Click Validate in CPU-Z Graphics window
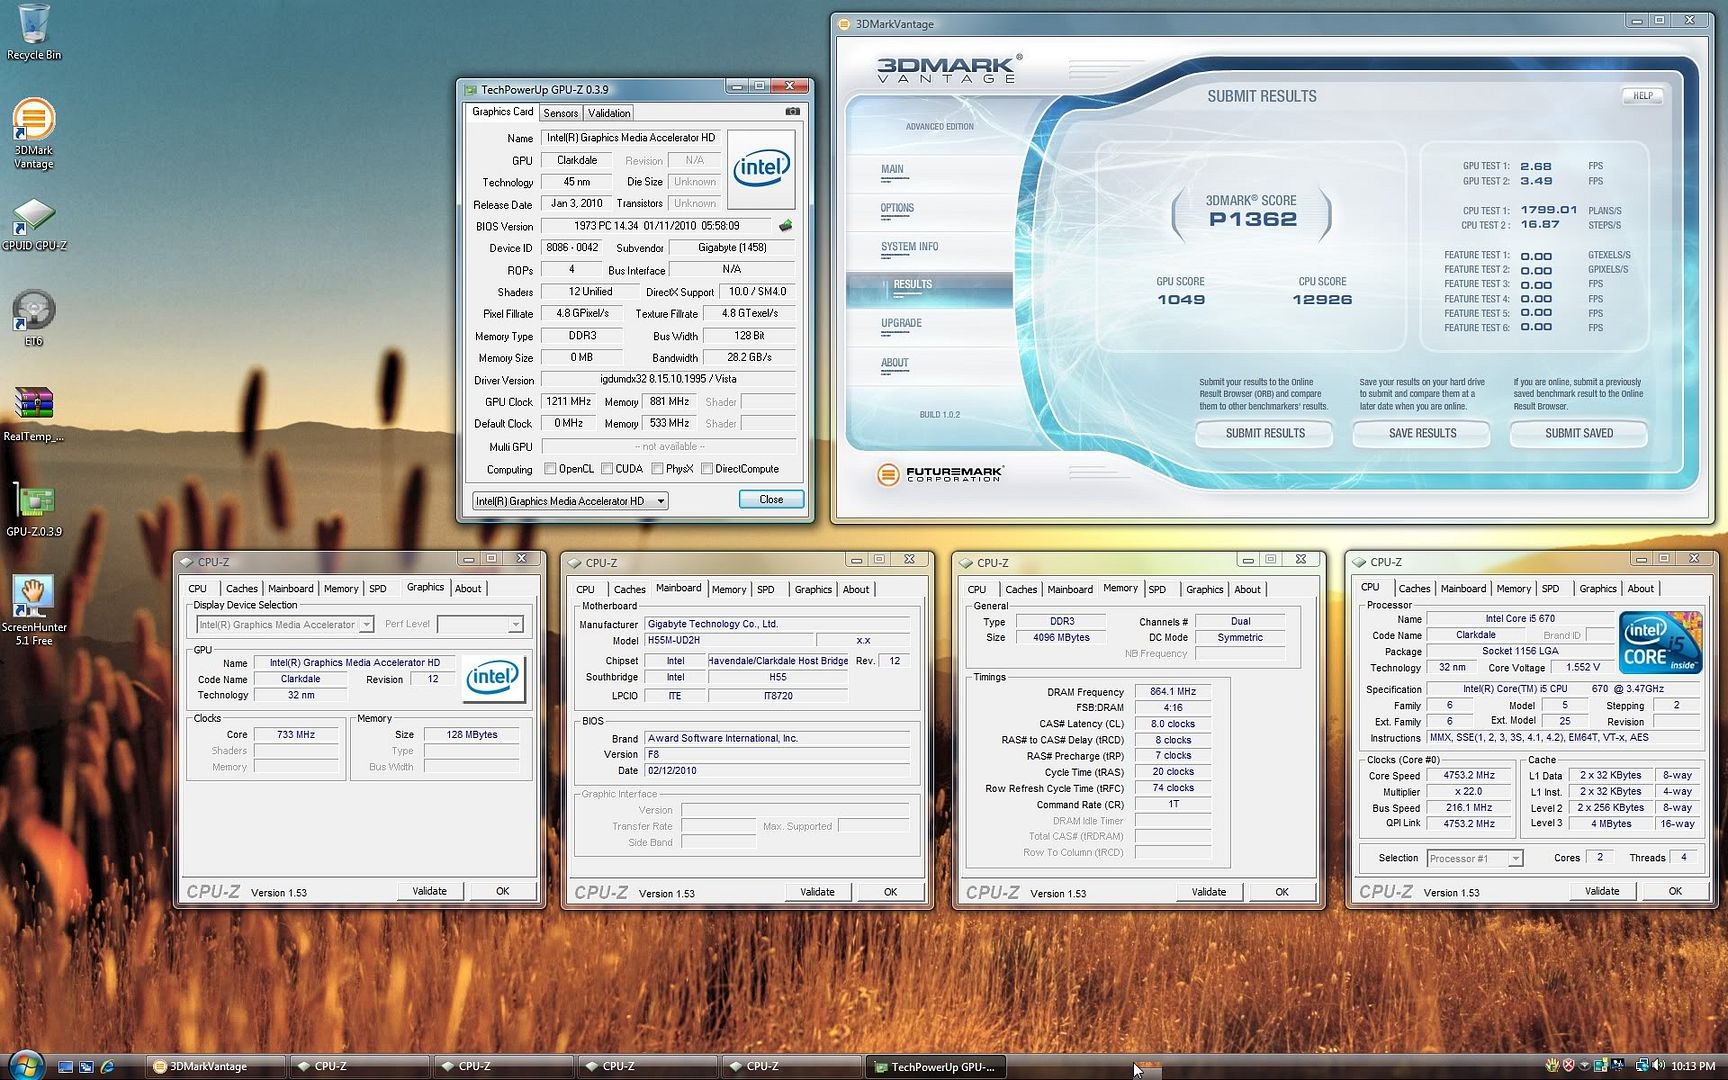The image size is (1728, 1080). click(430, 891)
